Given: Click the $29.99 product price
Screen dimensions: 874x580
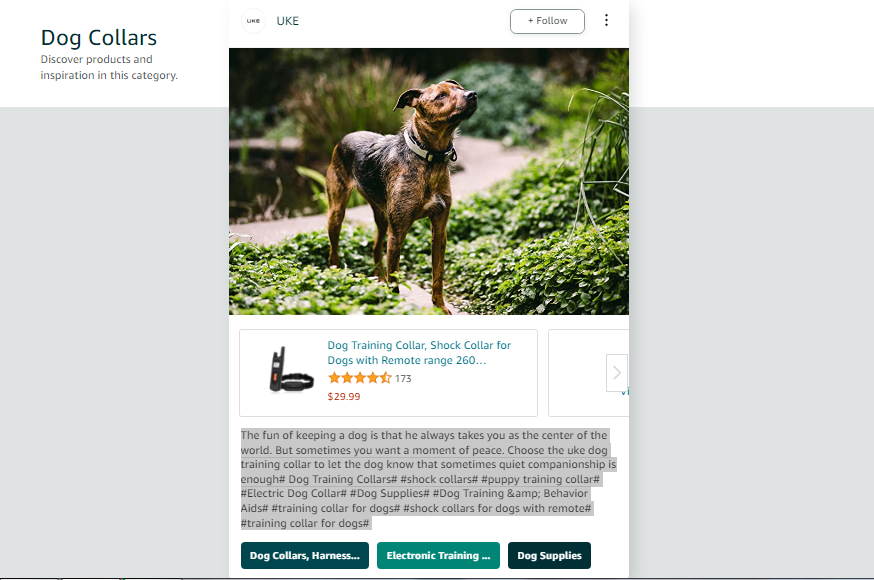Looking at the screenshot, I should tap(344, 397).
